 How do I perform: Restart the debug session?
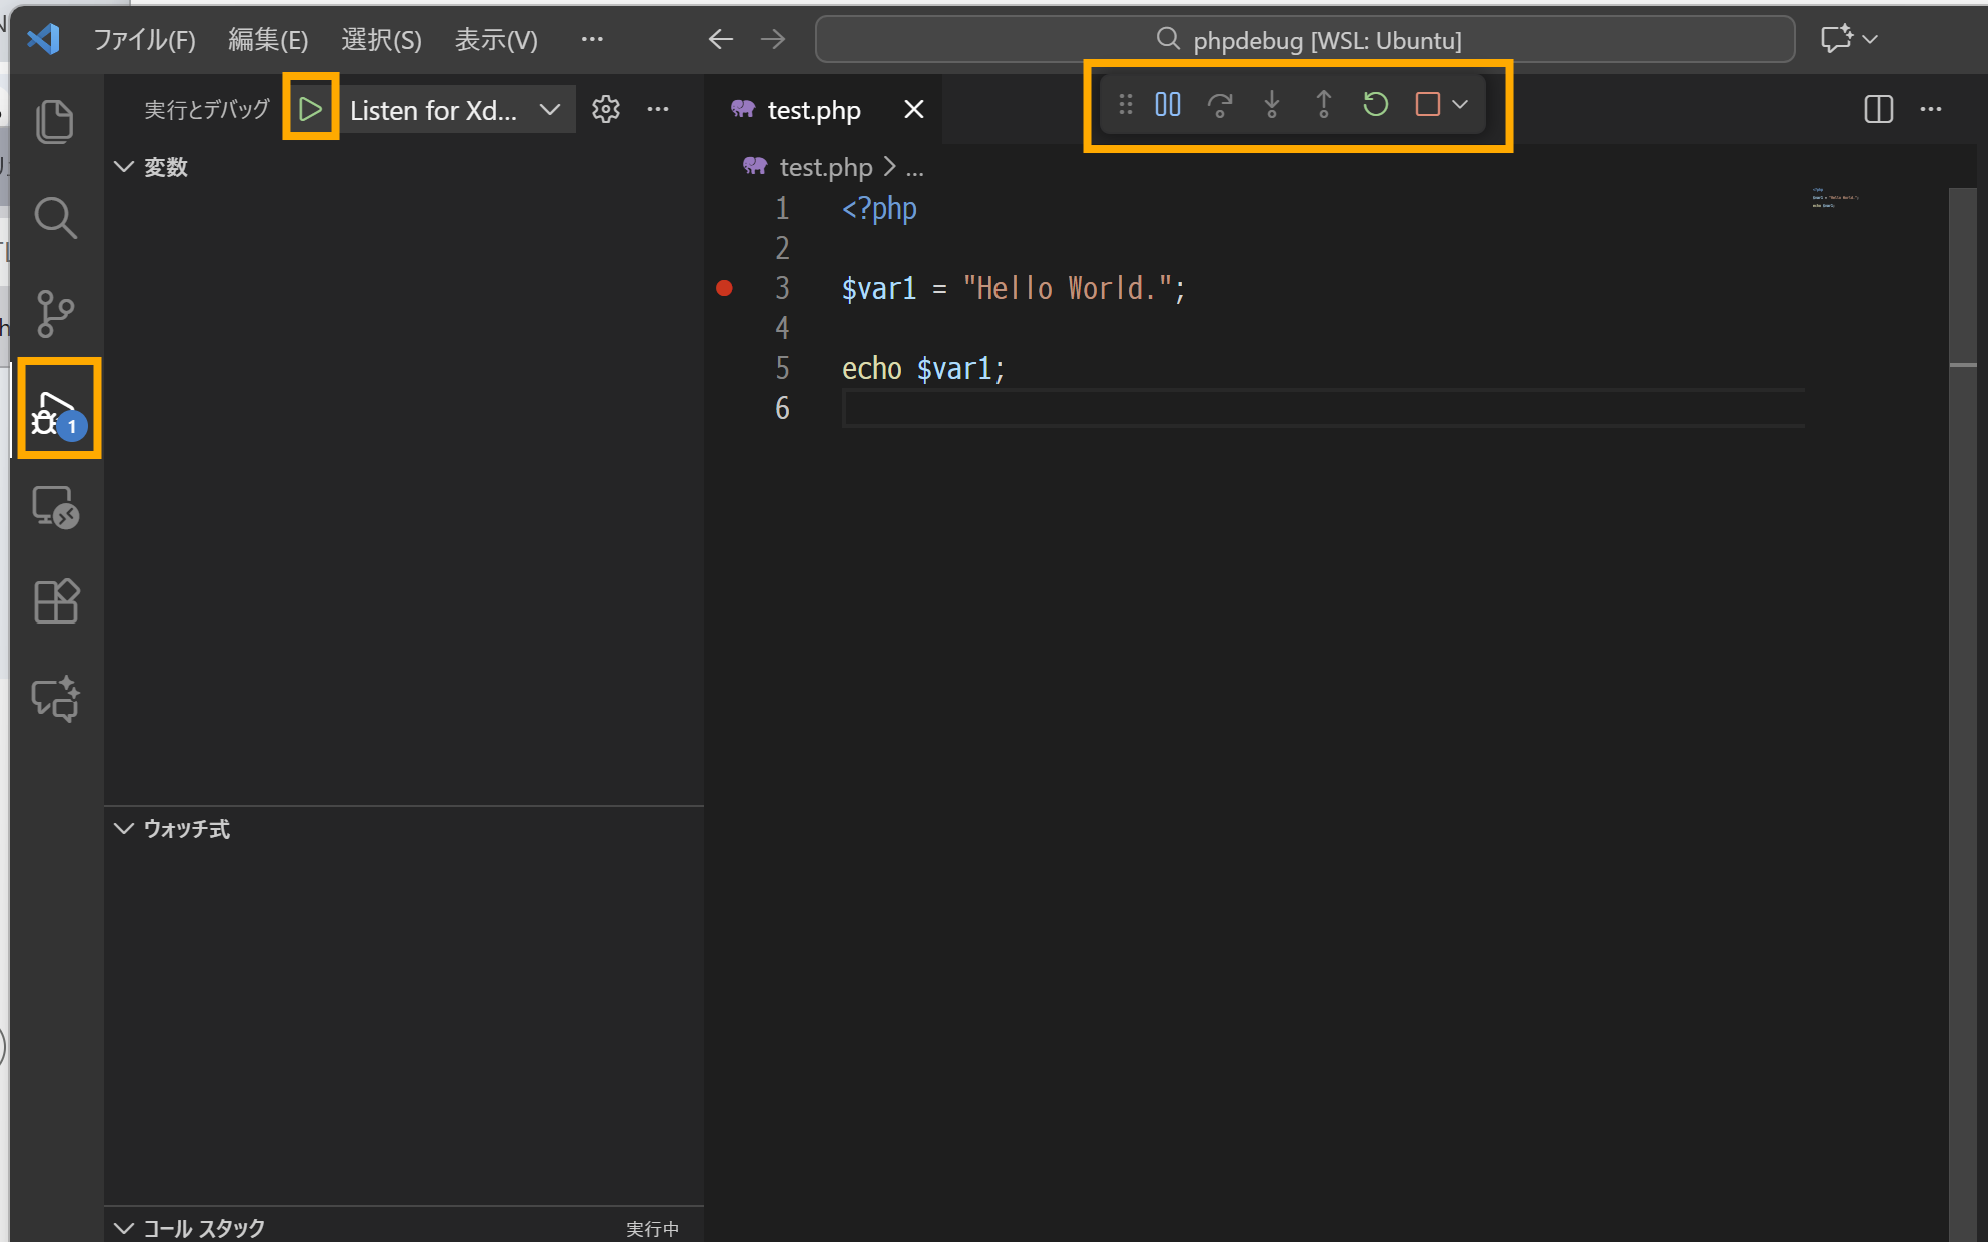point(1376,105)
